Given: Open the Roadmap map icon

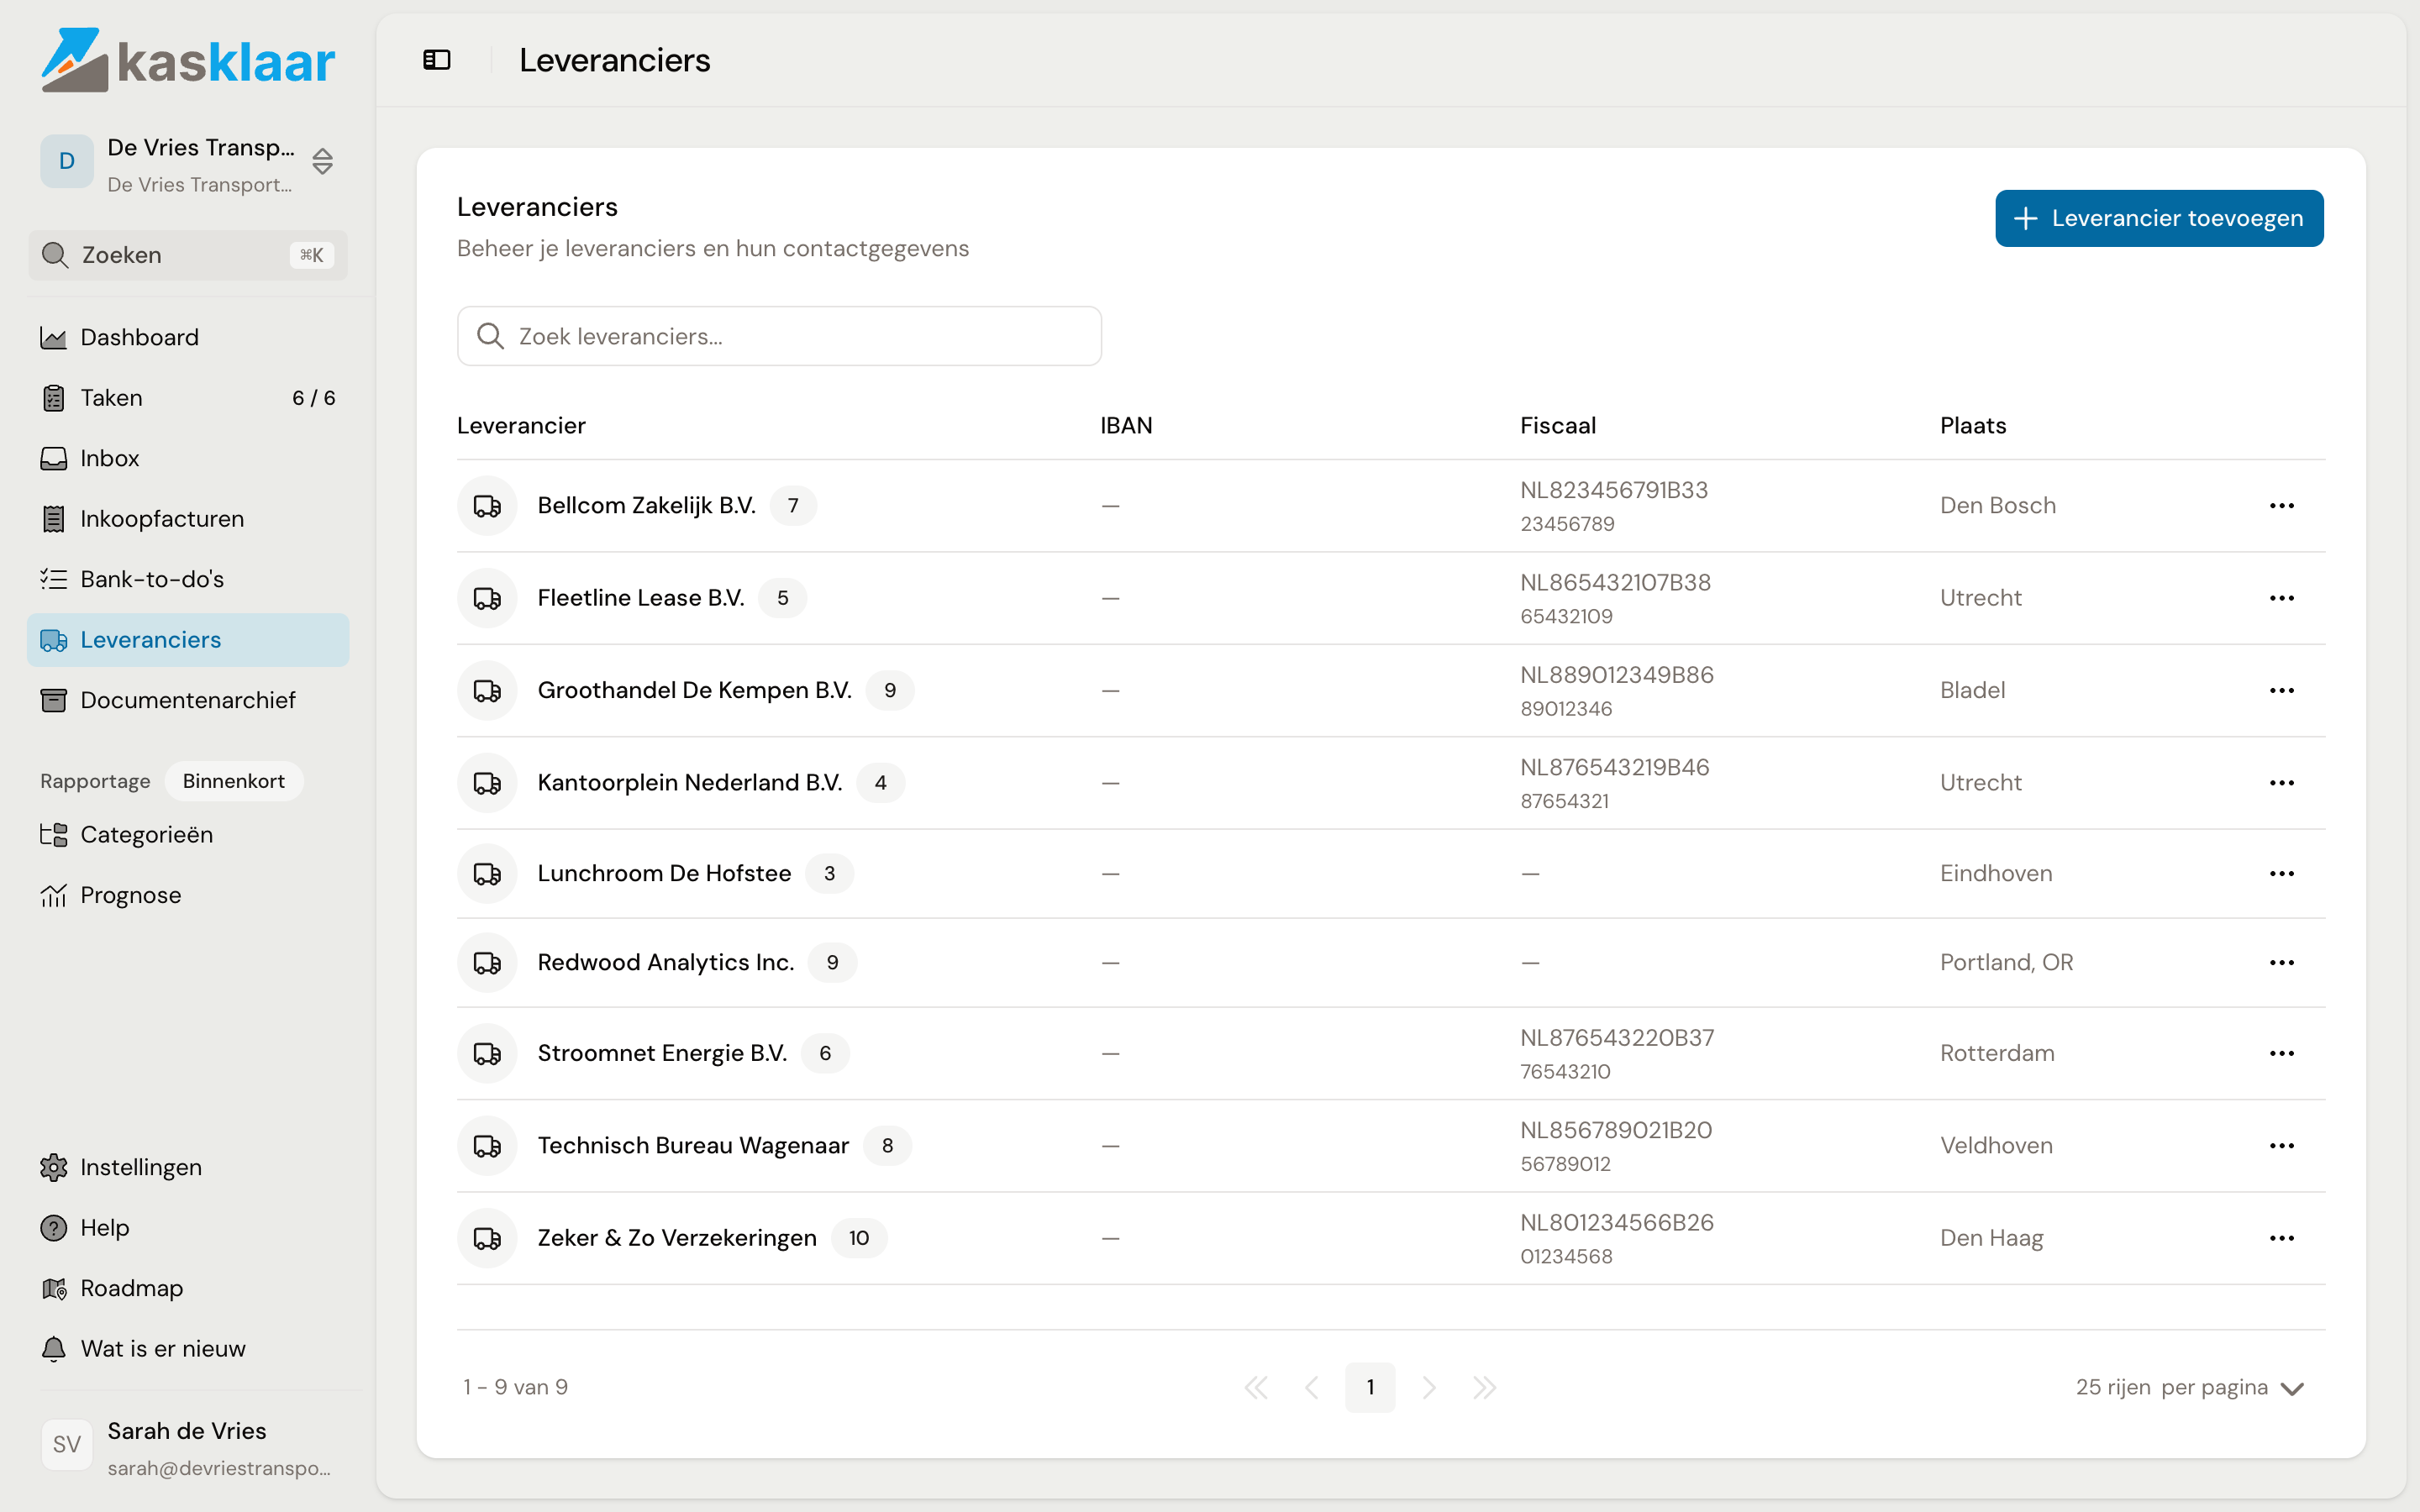Looking at the screenshot, I should click(x=53, y=1288).
